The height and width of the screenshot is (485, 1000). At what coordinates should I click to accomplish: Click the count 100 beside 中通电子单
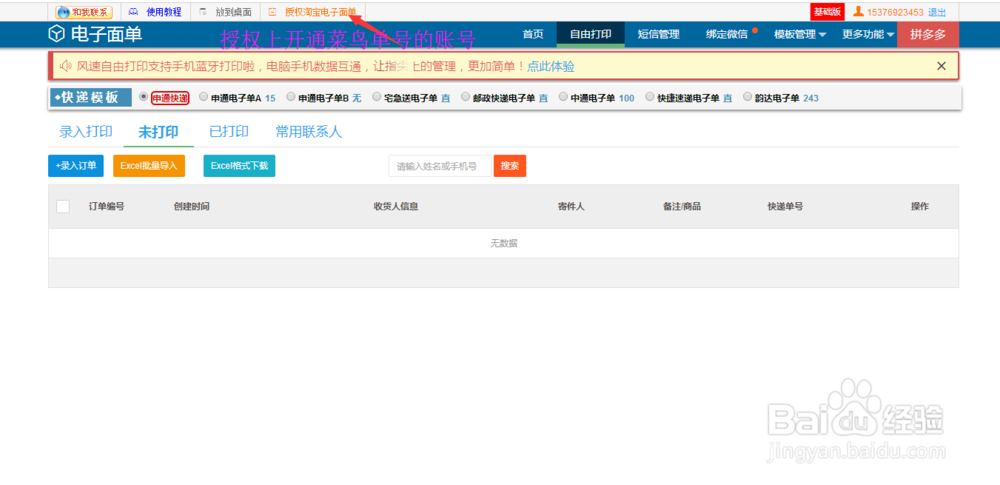[626, 98]
